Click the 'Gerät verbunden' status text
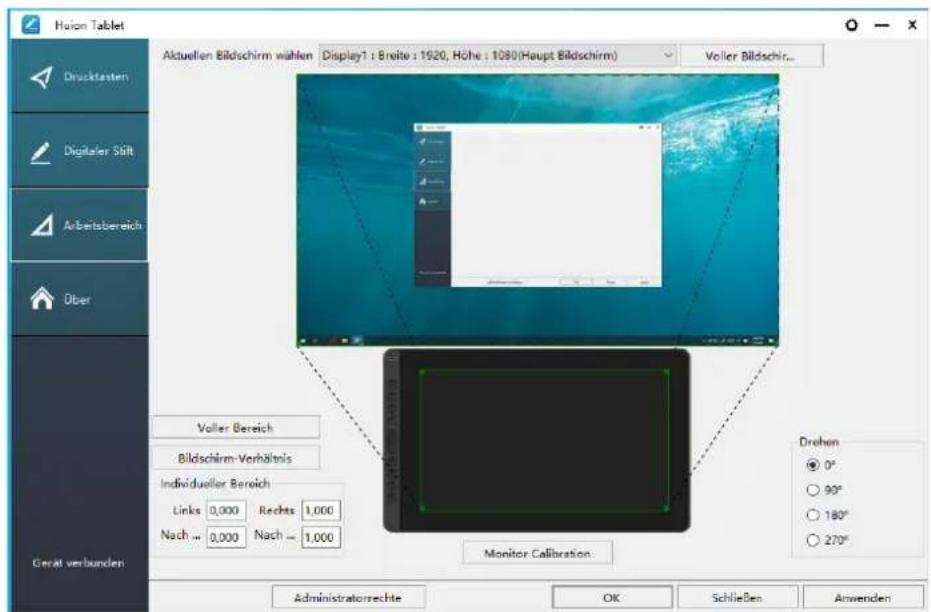Screen dimensions: 931x612 pos(78,563)
